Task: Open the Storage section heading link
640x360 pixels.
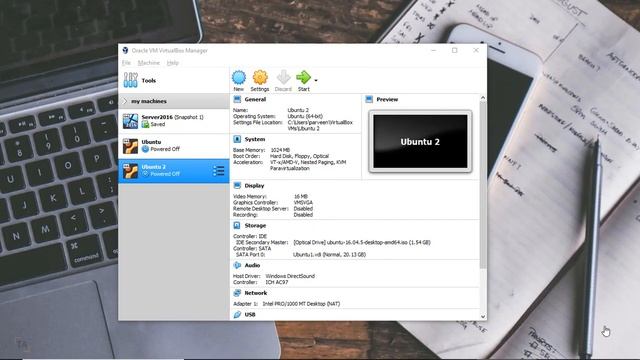Action: (x=255, y=225)
